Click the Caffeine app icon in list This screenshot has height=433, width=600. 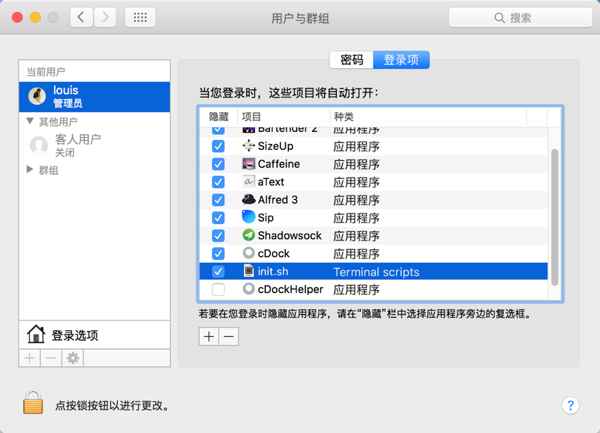click(x=249, y=164)
